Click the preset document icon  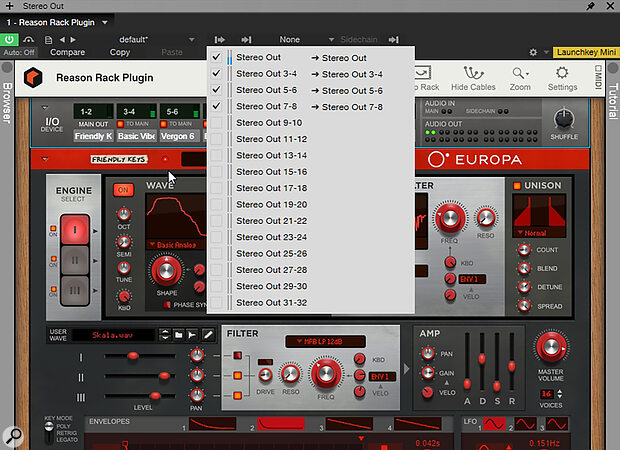(x=48, y=40)
